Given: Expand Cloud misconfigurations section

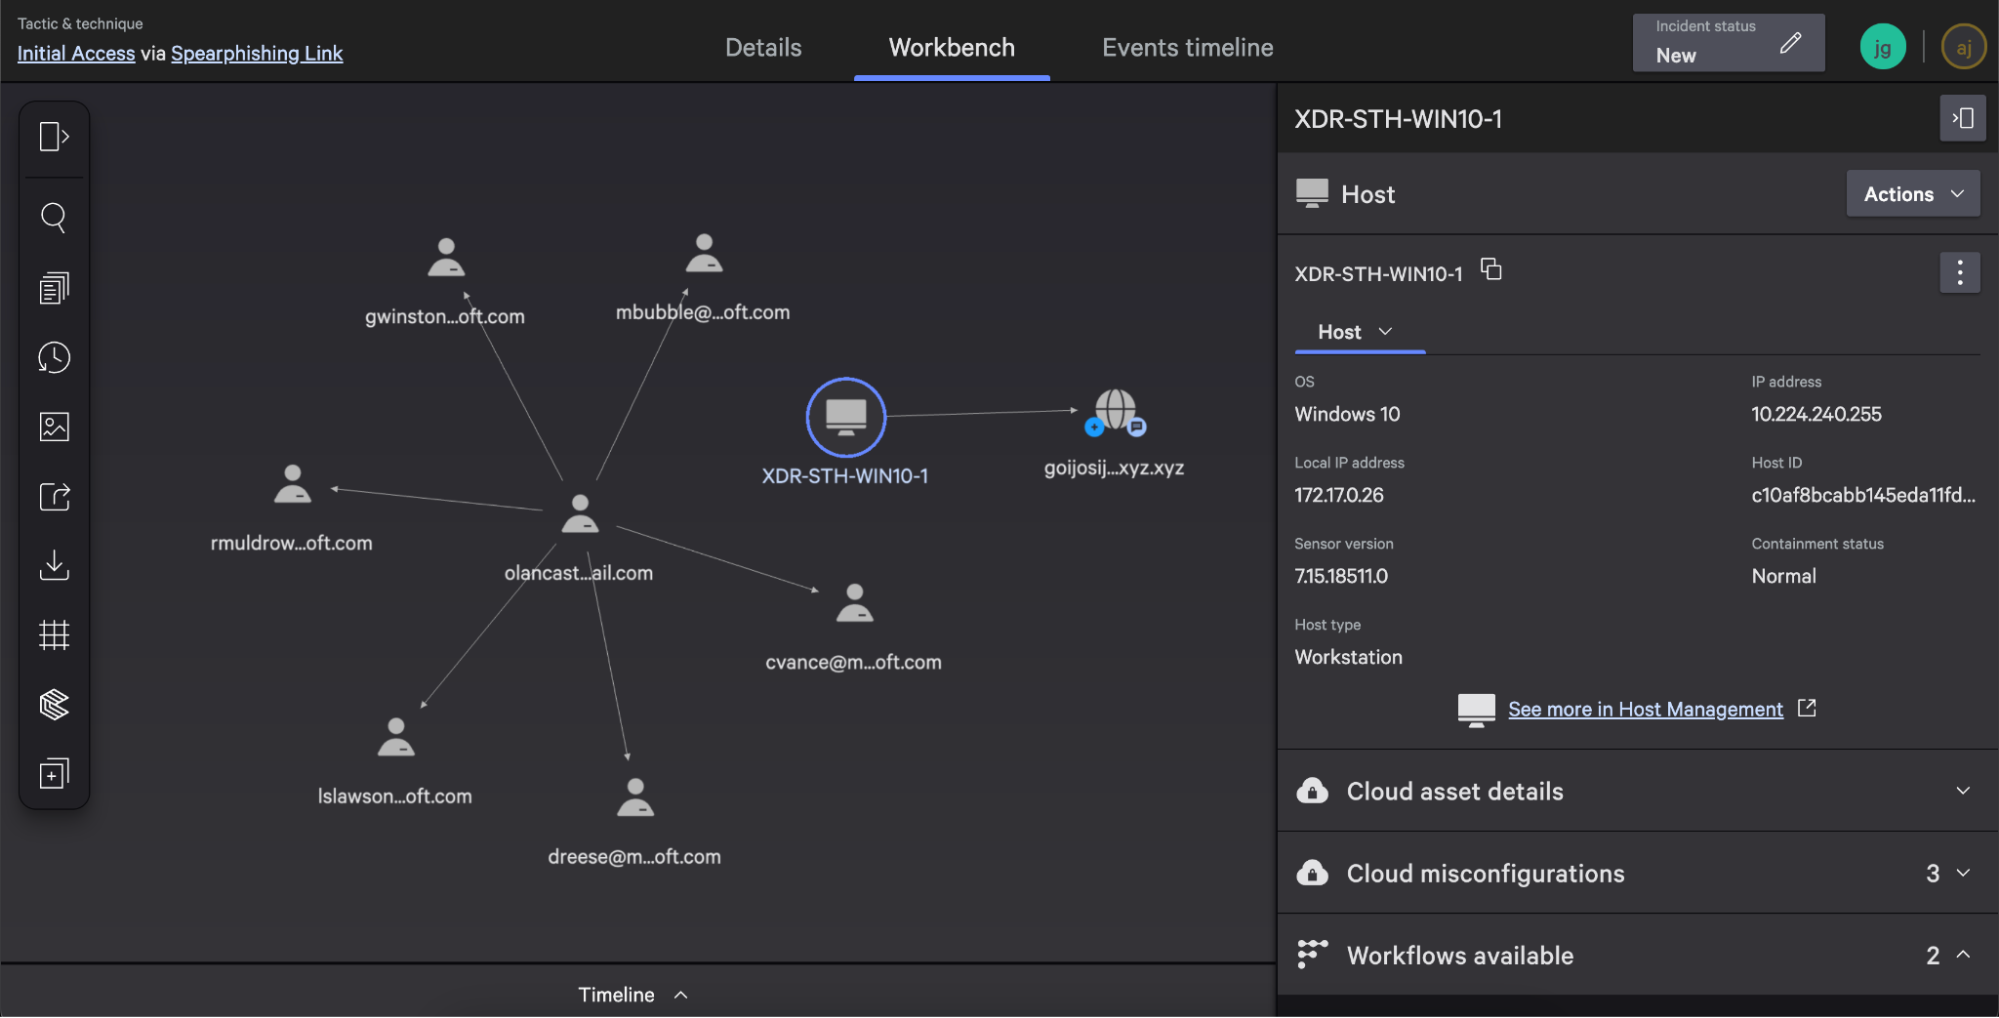Looking at the screenshot, I should (x=1637, y=873).
